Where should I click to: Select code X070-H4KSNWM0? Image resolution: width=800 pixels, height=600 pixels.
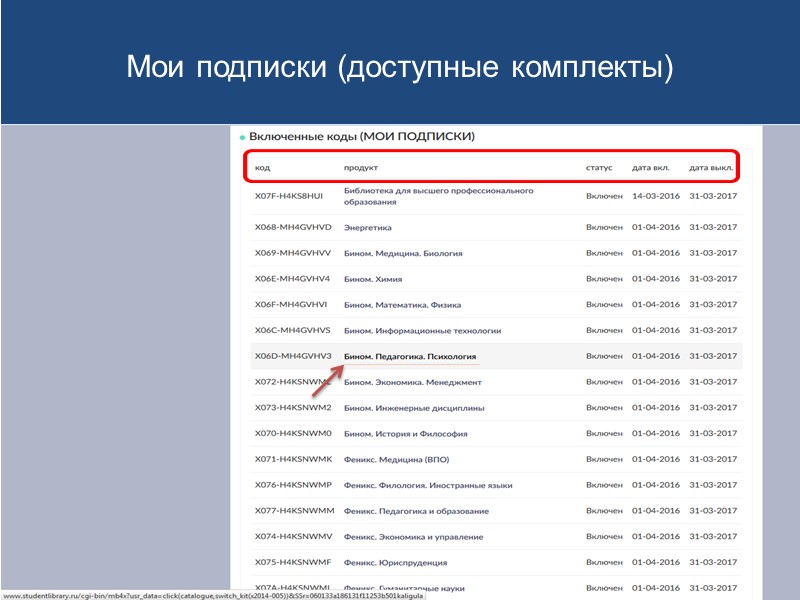point(293,433)
